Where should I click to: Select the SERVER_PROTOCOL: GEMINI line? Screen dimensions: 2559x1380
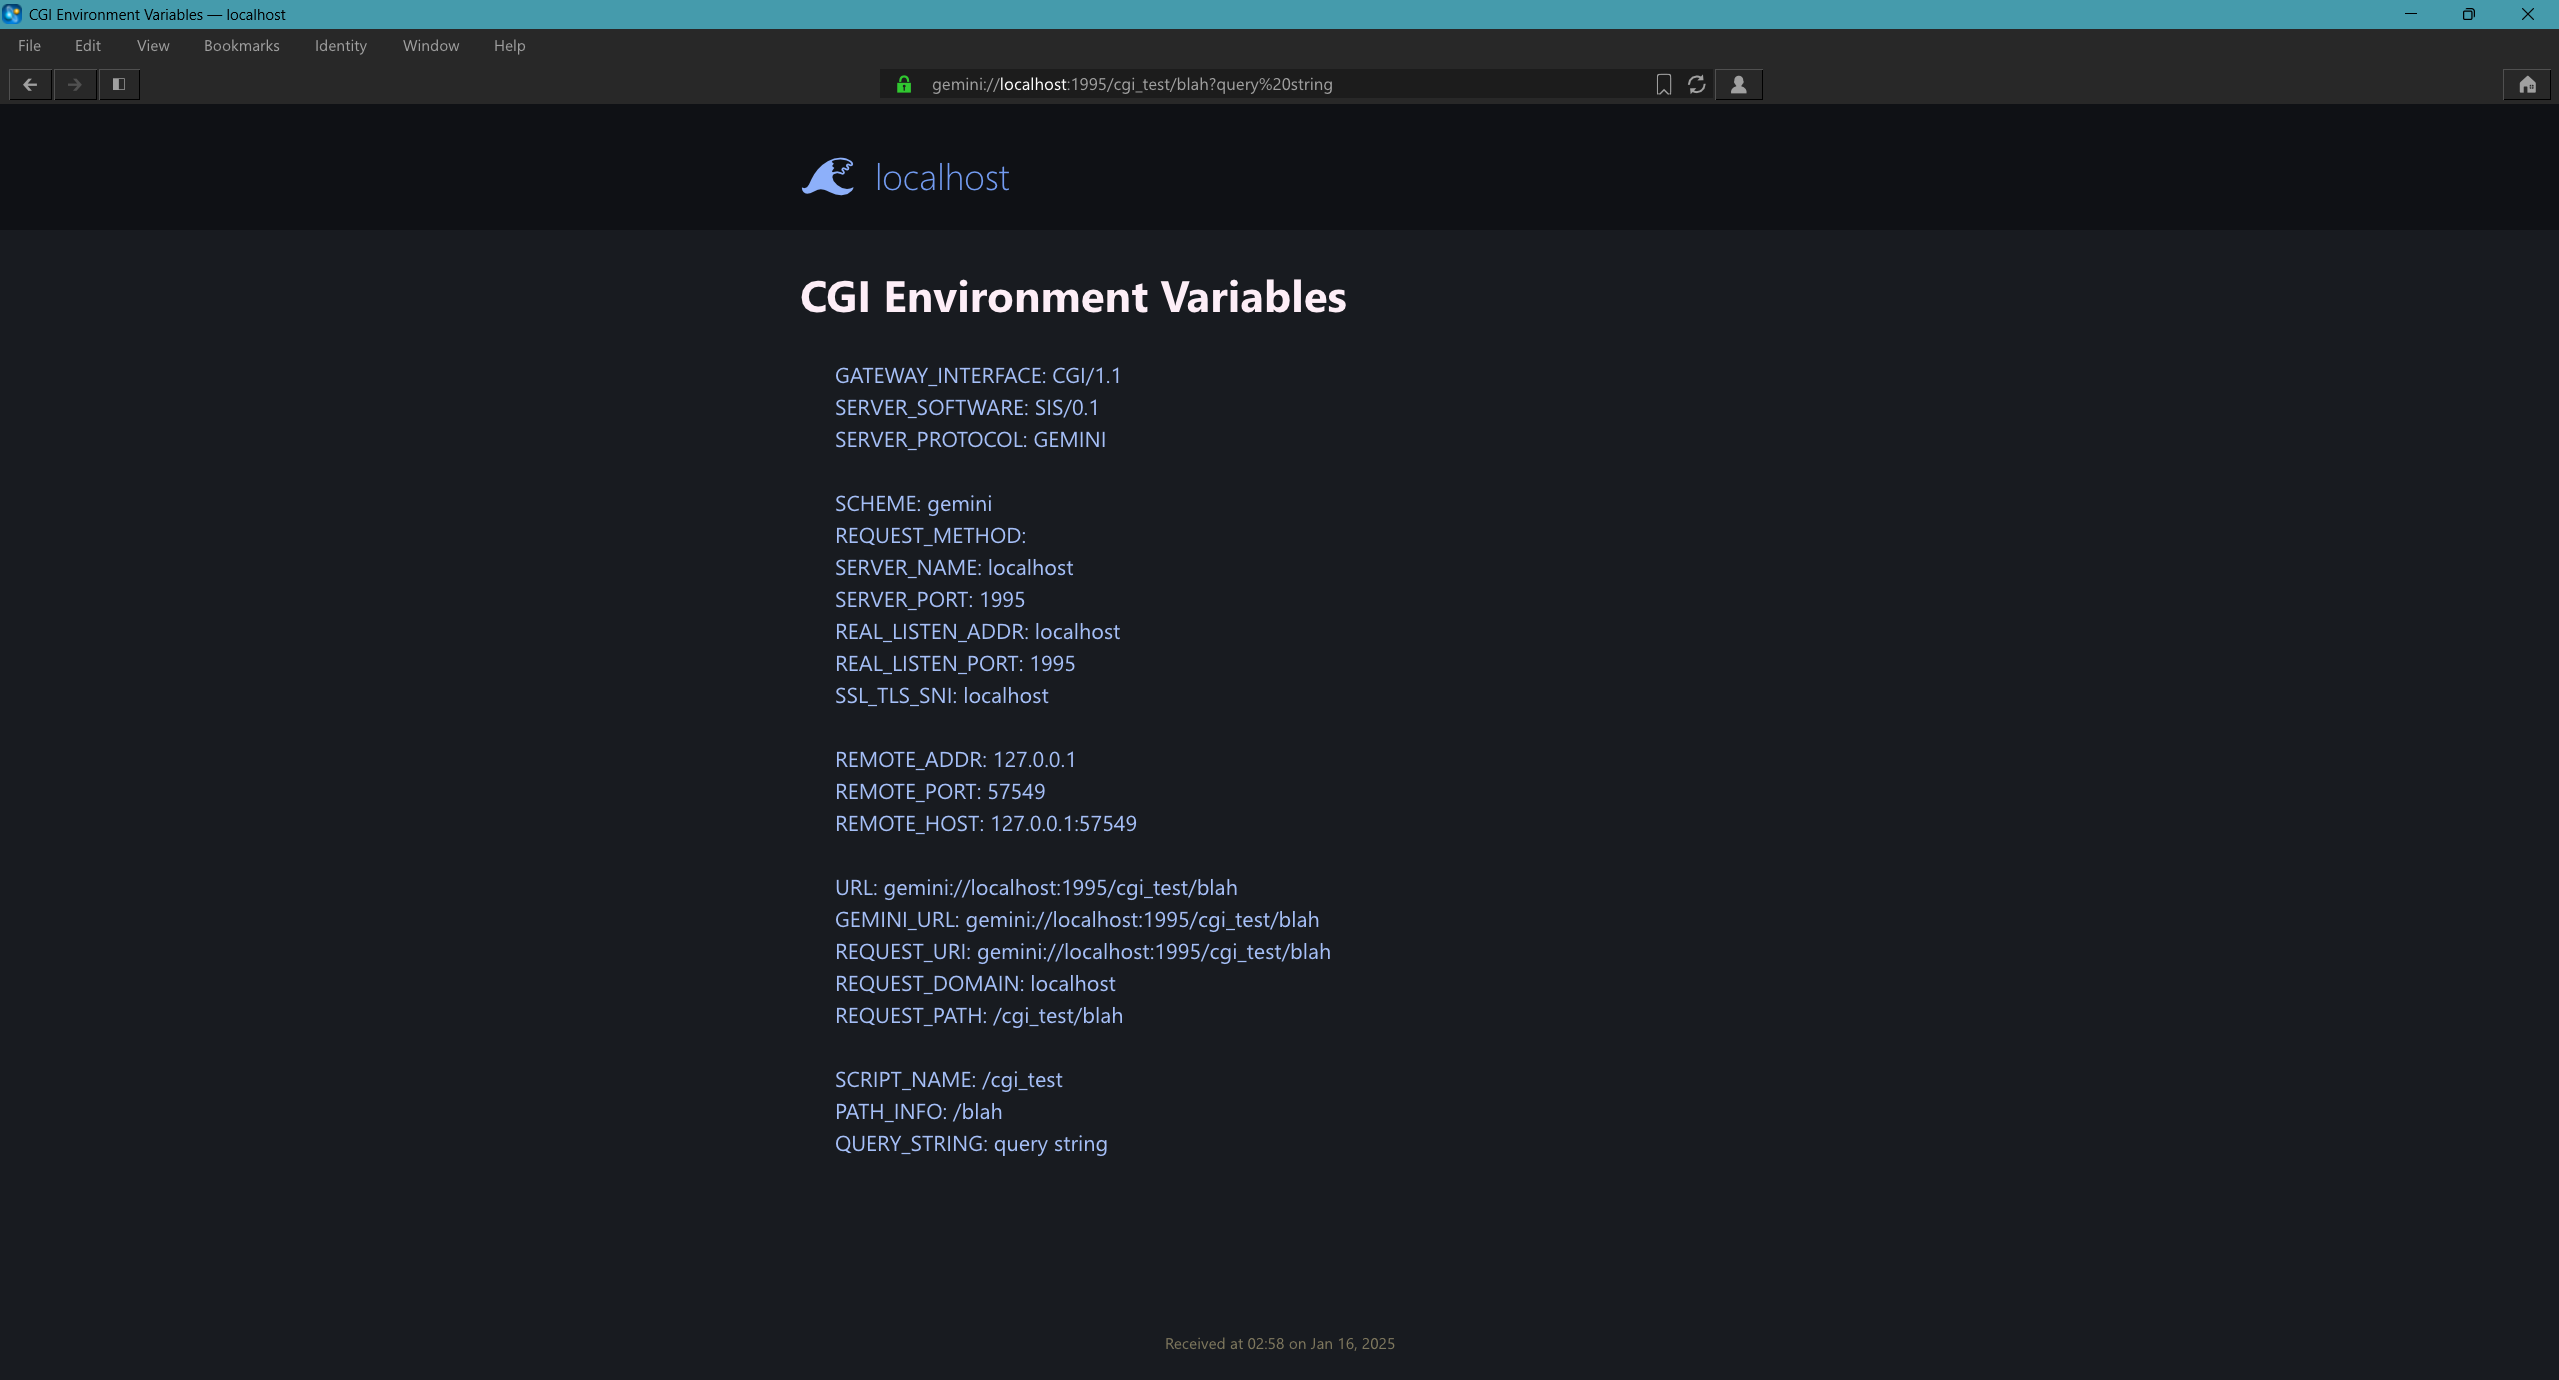[970, 440]
